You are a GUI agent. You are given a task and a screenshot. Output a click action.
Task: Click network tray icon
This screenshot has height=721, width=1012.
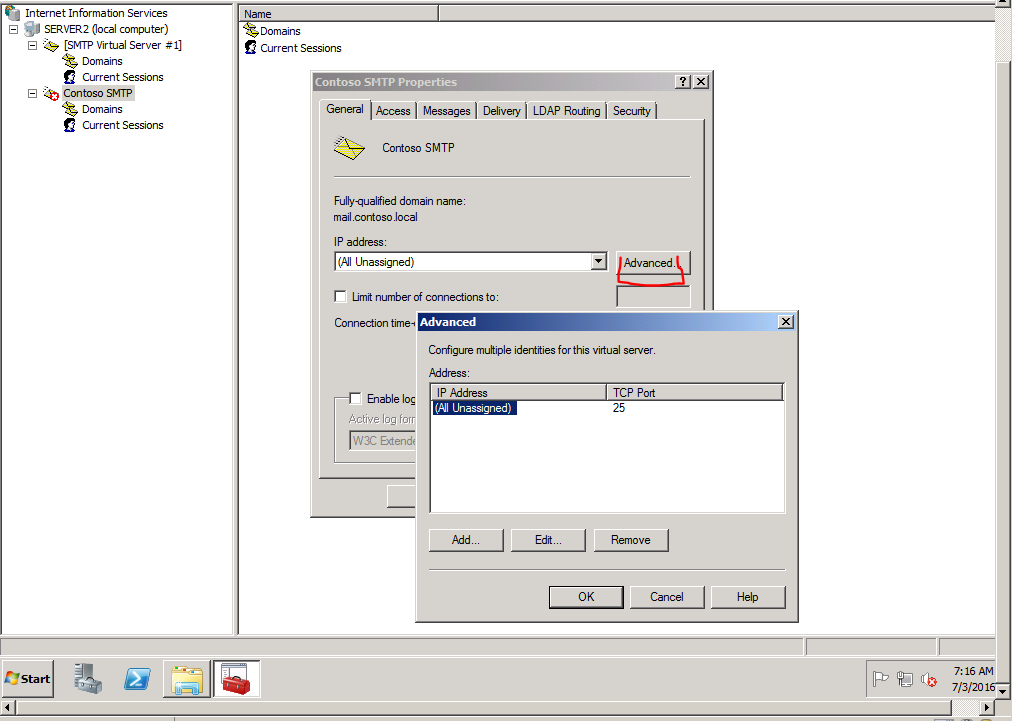(x=905, y=679)
